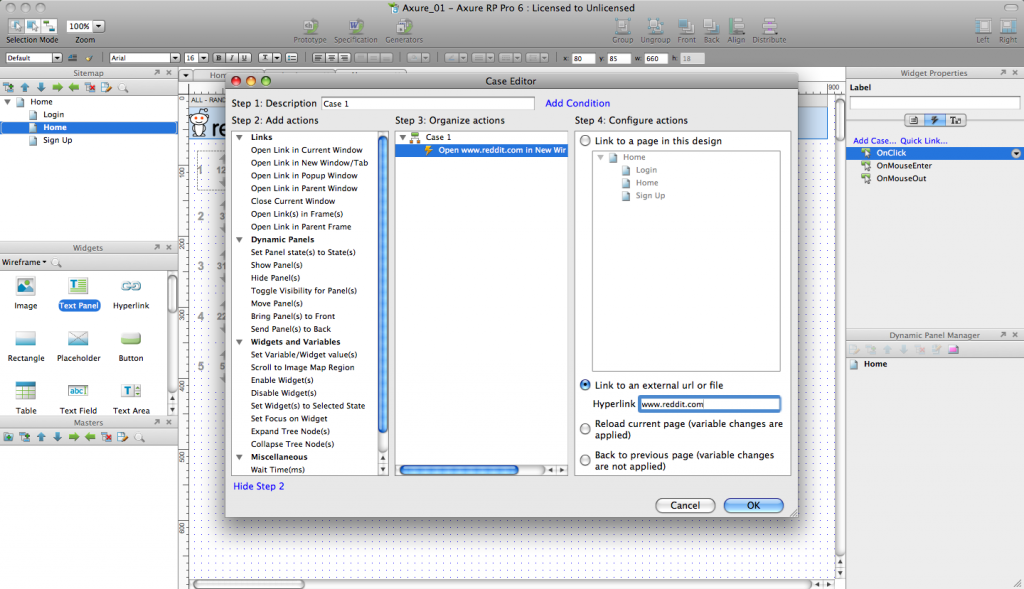Open the Default style dropdown

click(x=57, y=58)
